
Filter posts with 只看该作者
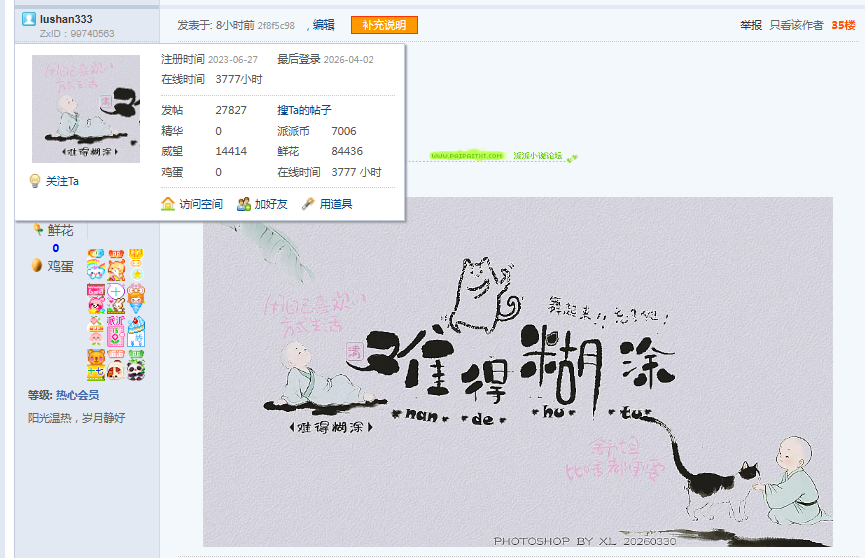(796, 25)
